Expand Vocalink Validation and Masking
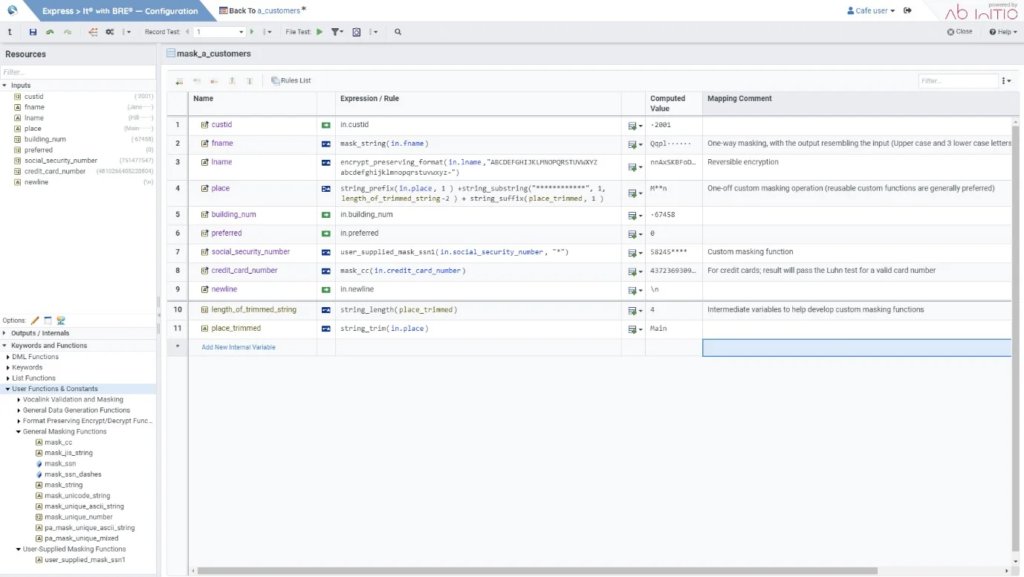This screenshot has height=577, width=1024. click(x=18, y=399)
